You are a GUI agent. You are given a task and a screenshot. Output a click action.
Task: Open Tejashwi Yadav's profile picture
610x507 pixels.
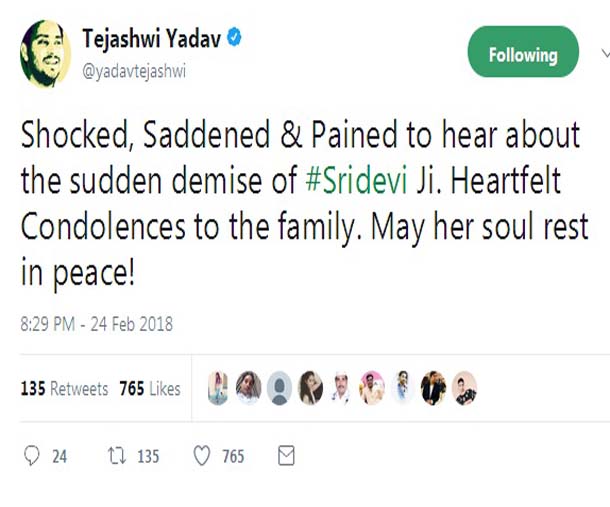pos(46,55)
